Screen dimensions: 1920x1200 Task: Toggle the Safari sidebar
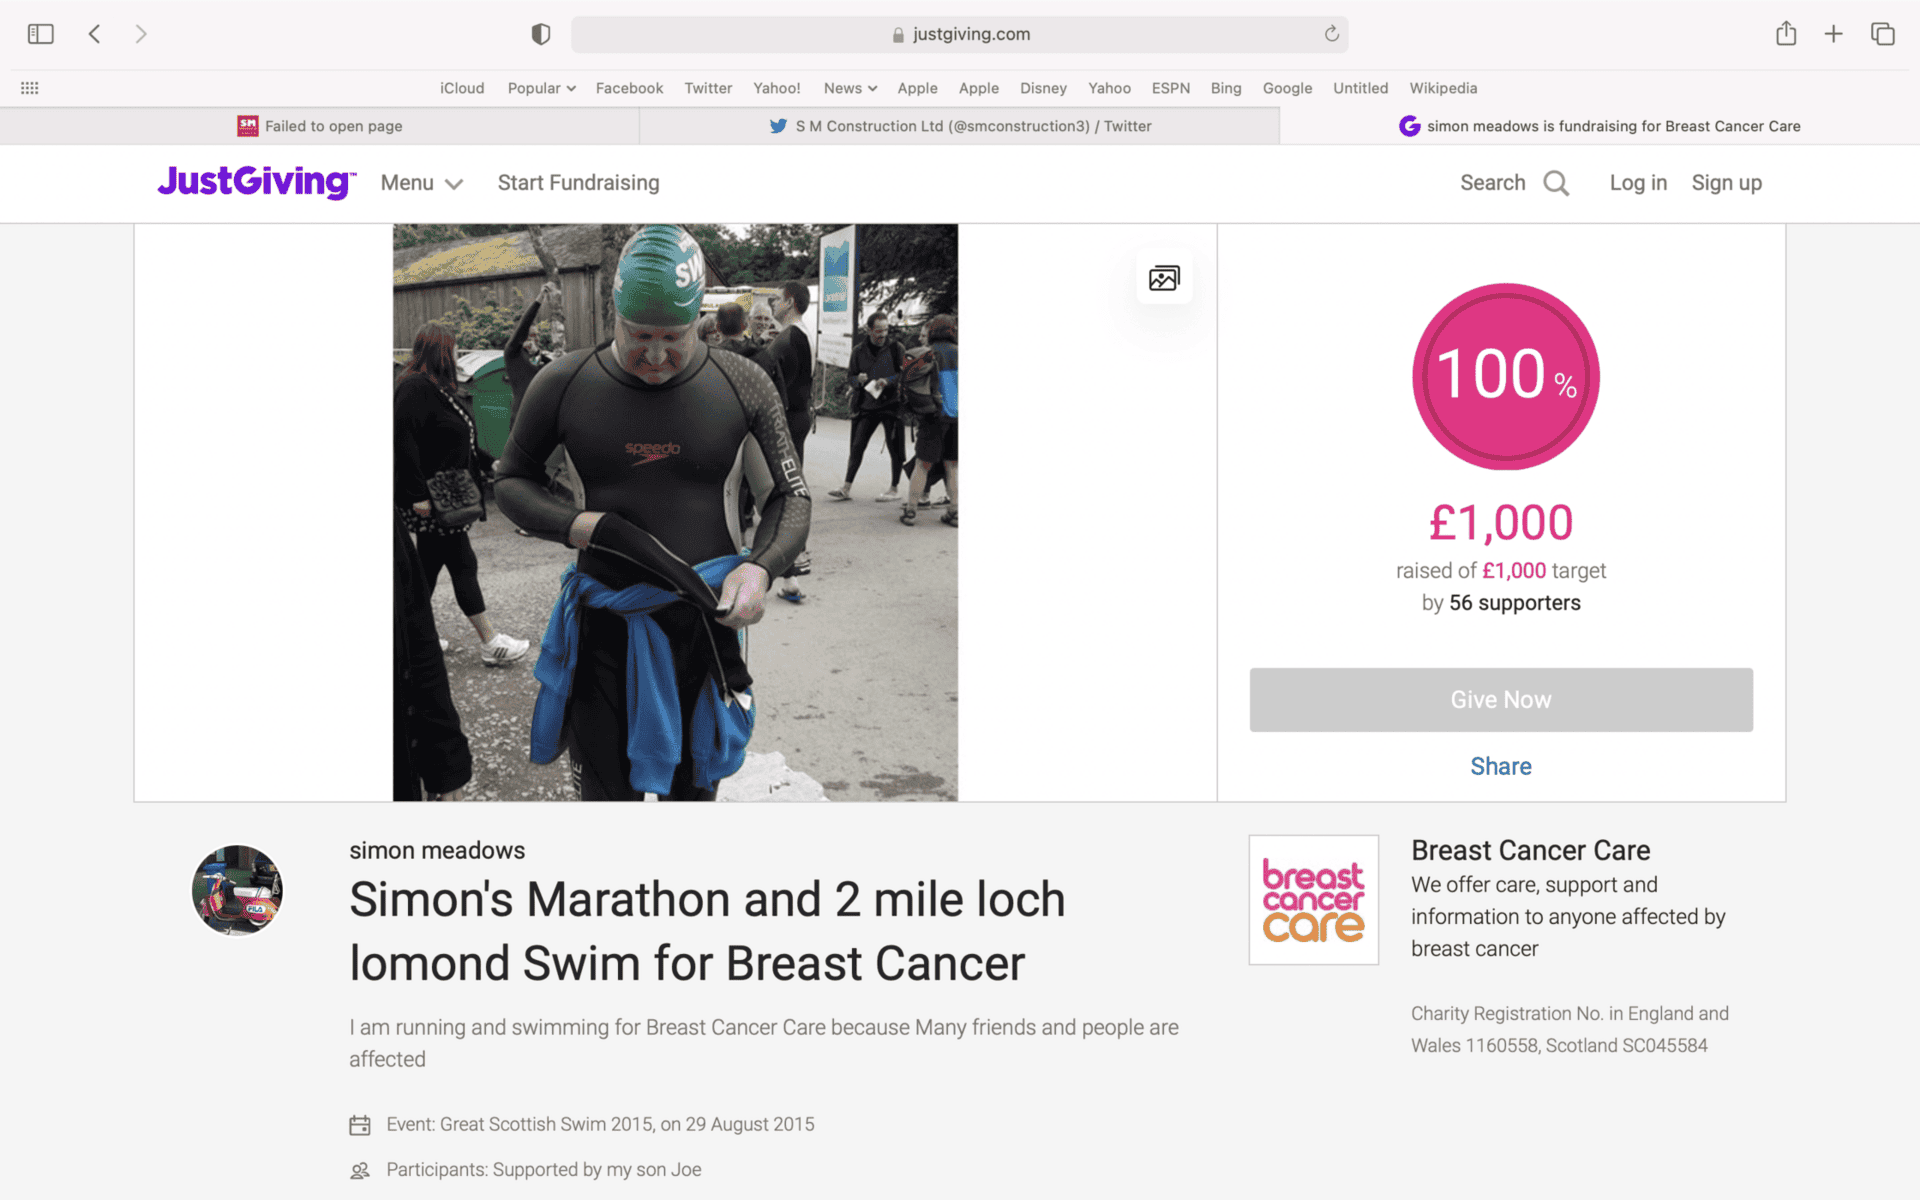click(40, 34)
